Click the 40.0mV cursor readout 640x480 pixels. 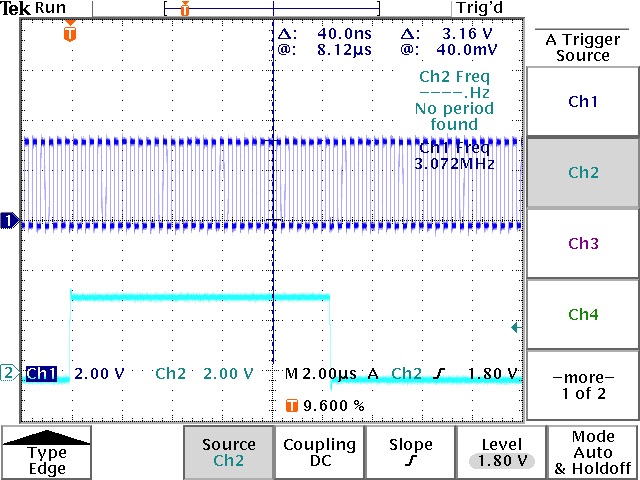[467, 50]
